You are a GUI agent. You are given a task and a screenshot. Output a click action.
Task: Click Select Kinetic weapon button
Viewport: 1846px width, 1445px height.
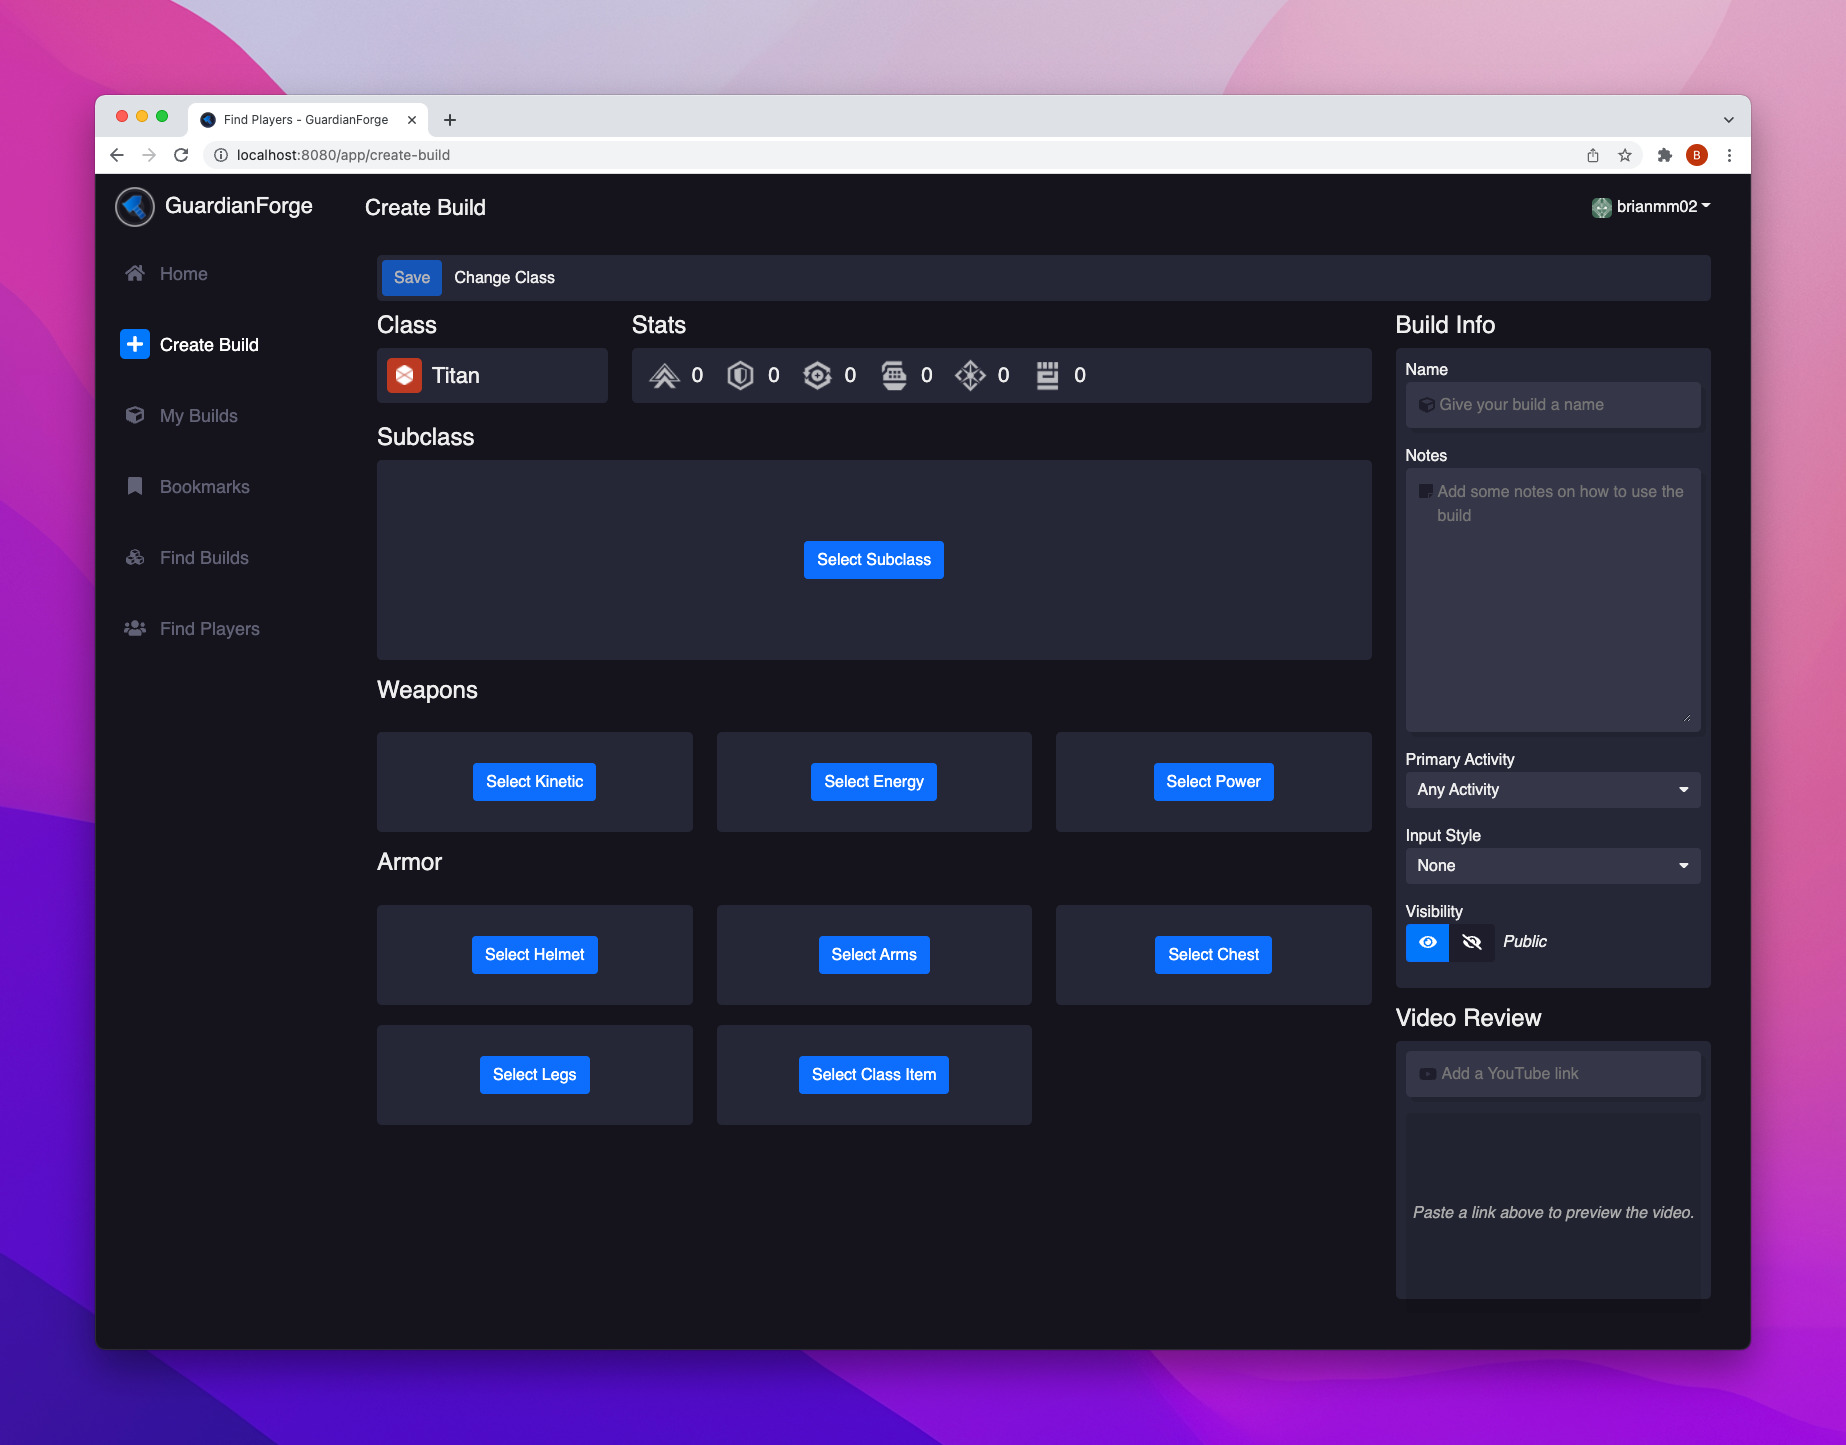pyautogui.click(x=534, y=782)
